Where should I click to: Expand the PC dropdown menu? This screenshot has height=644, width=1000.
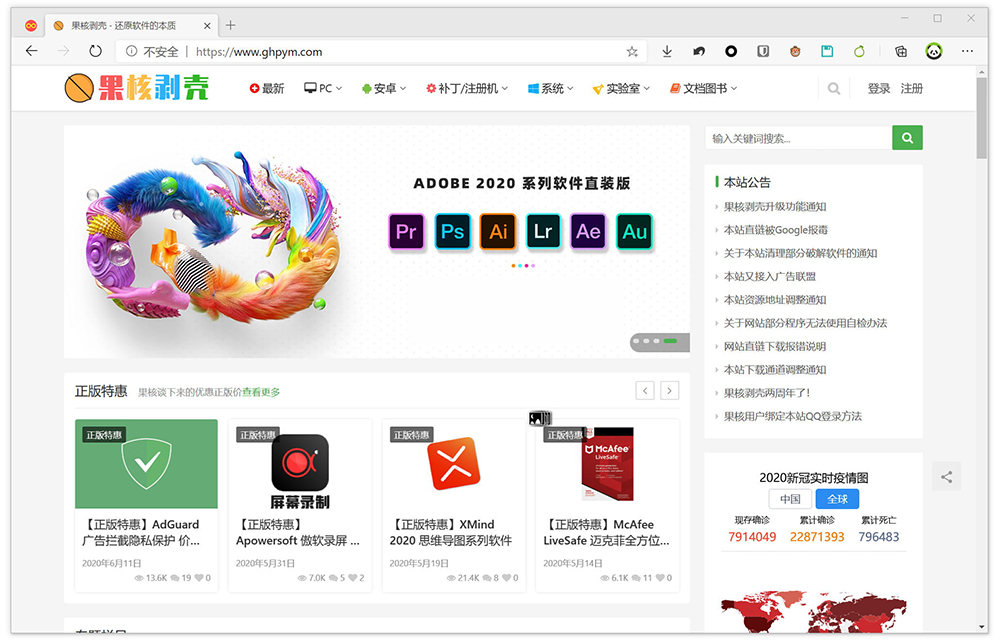point(322,88)
